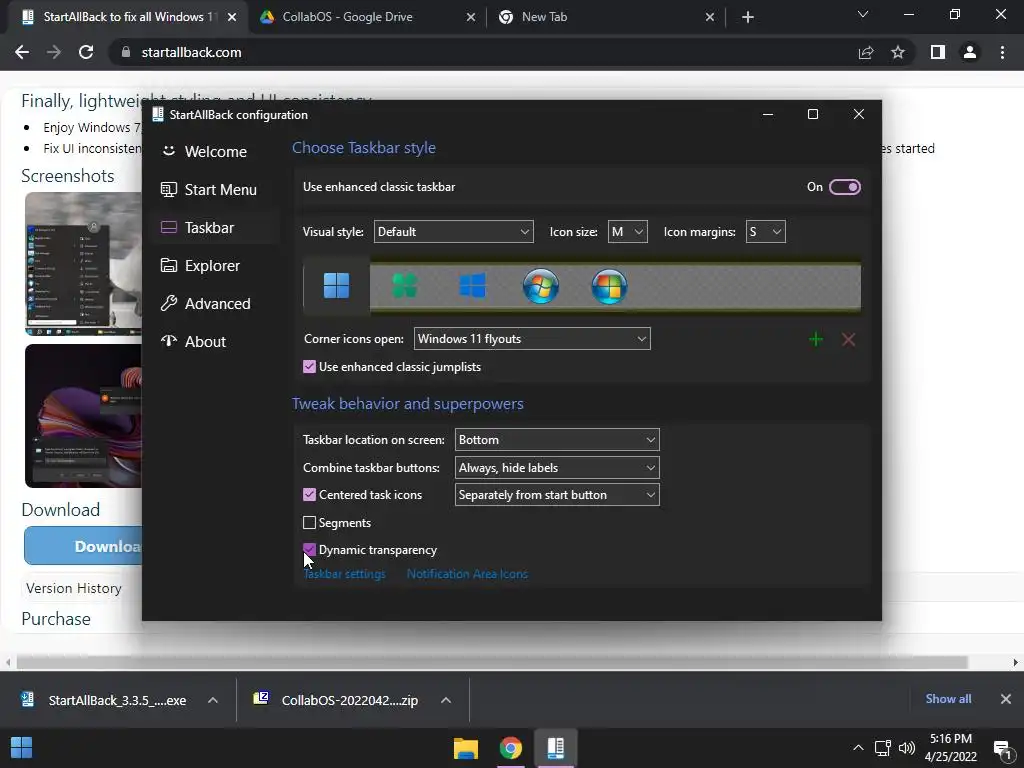Viewport: 1024px width, 768px height.
Task: Select the green clover start button style
Action: point(404,285)
